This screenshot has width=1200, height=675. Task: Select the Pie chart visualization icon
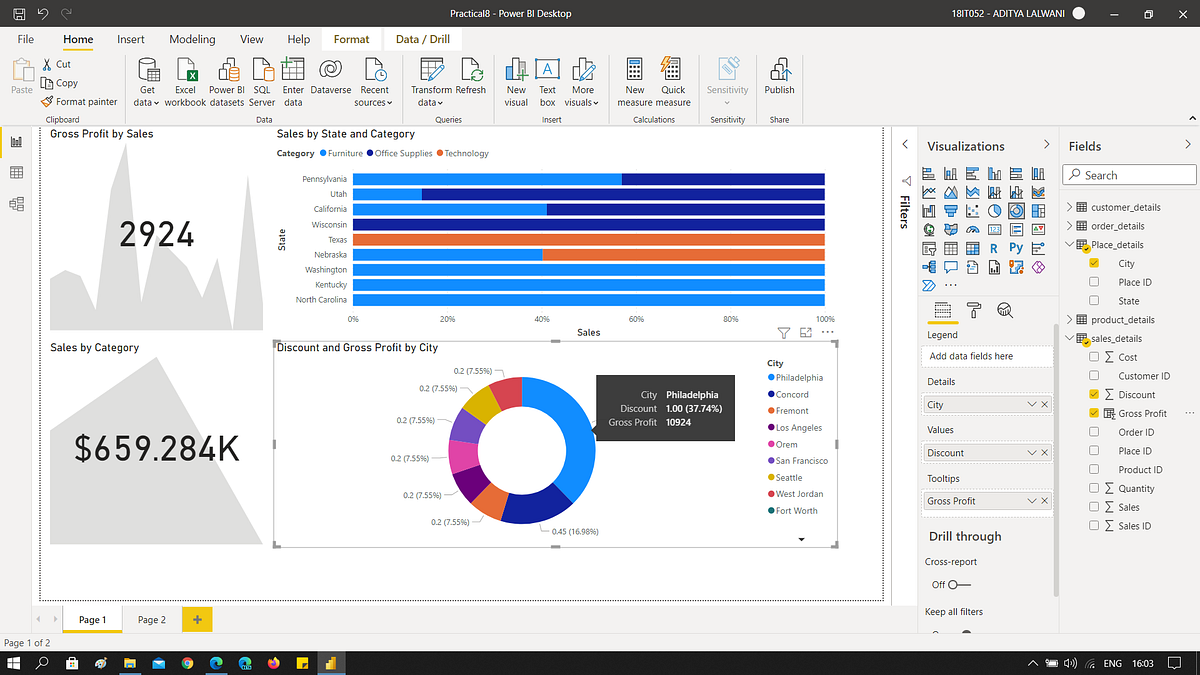tap(995, 211)
